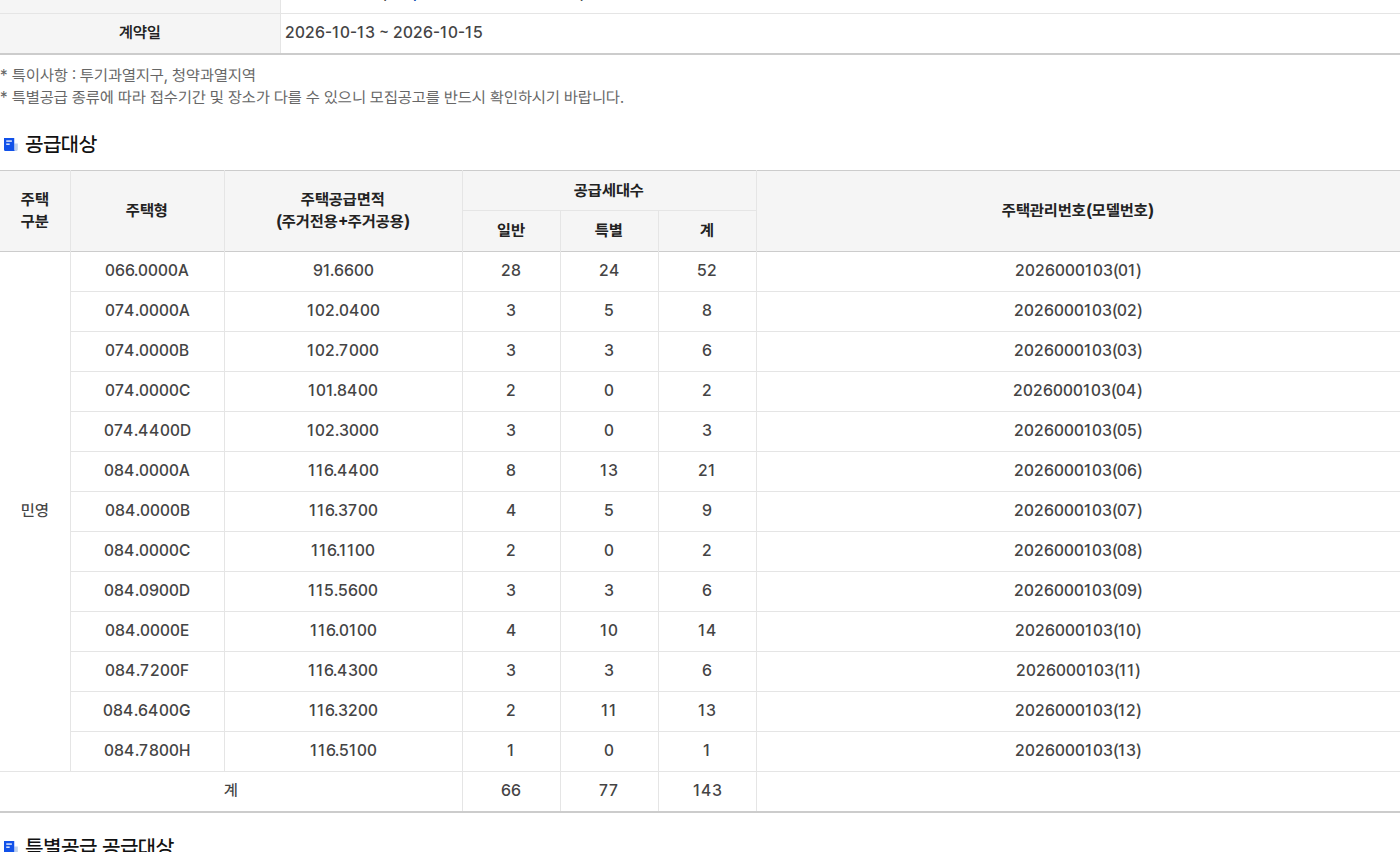
Task: Select housing type 074.4400D
Action: (x=147, y=431)
